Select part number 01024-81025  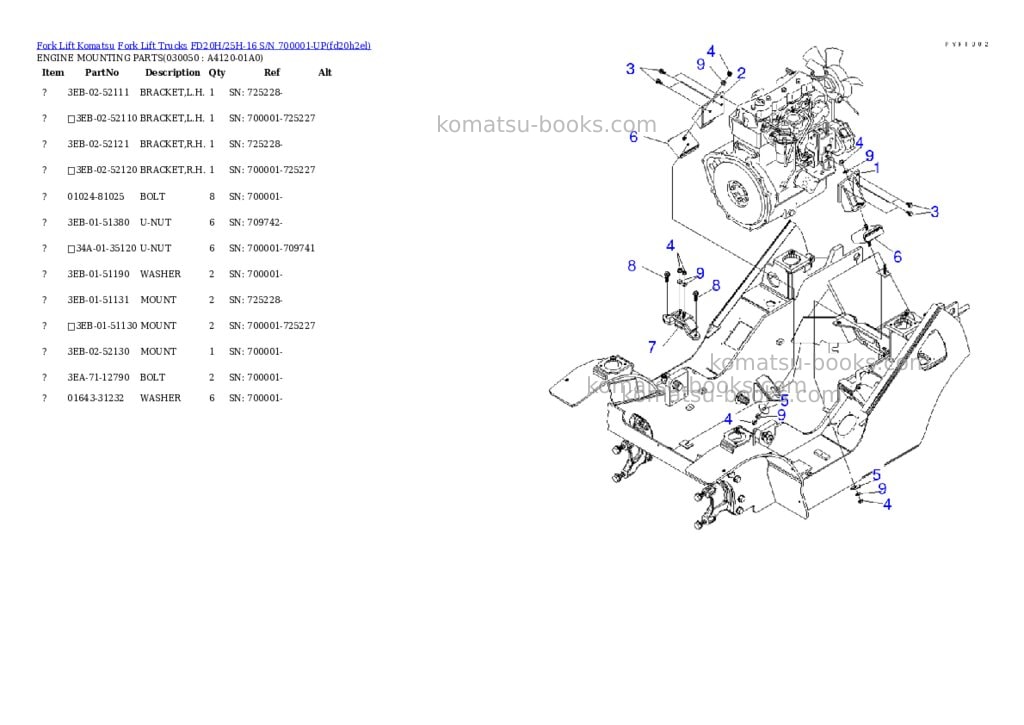pyautogui.click(x=95, y=196)
